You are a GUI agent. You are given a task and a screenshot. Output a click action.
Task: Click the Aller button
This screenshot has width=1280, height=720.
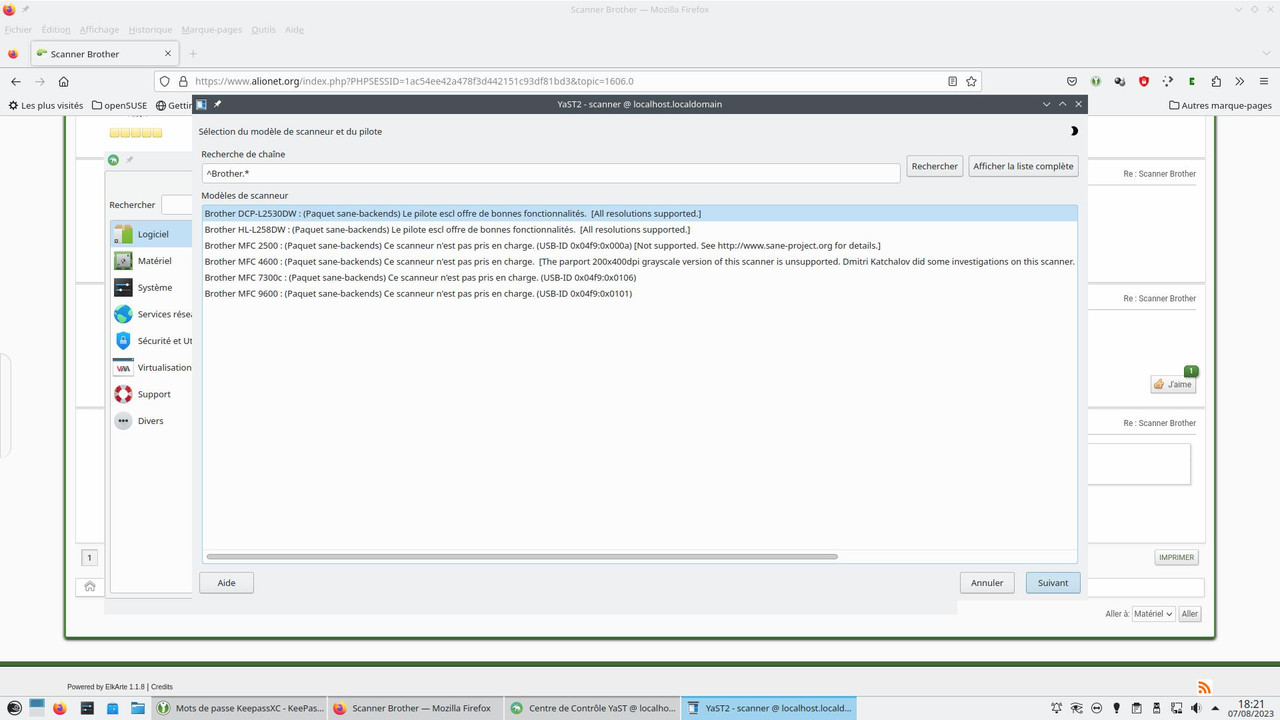tap(1190, 614)
